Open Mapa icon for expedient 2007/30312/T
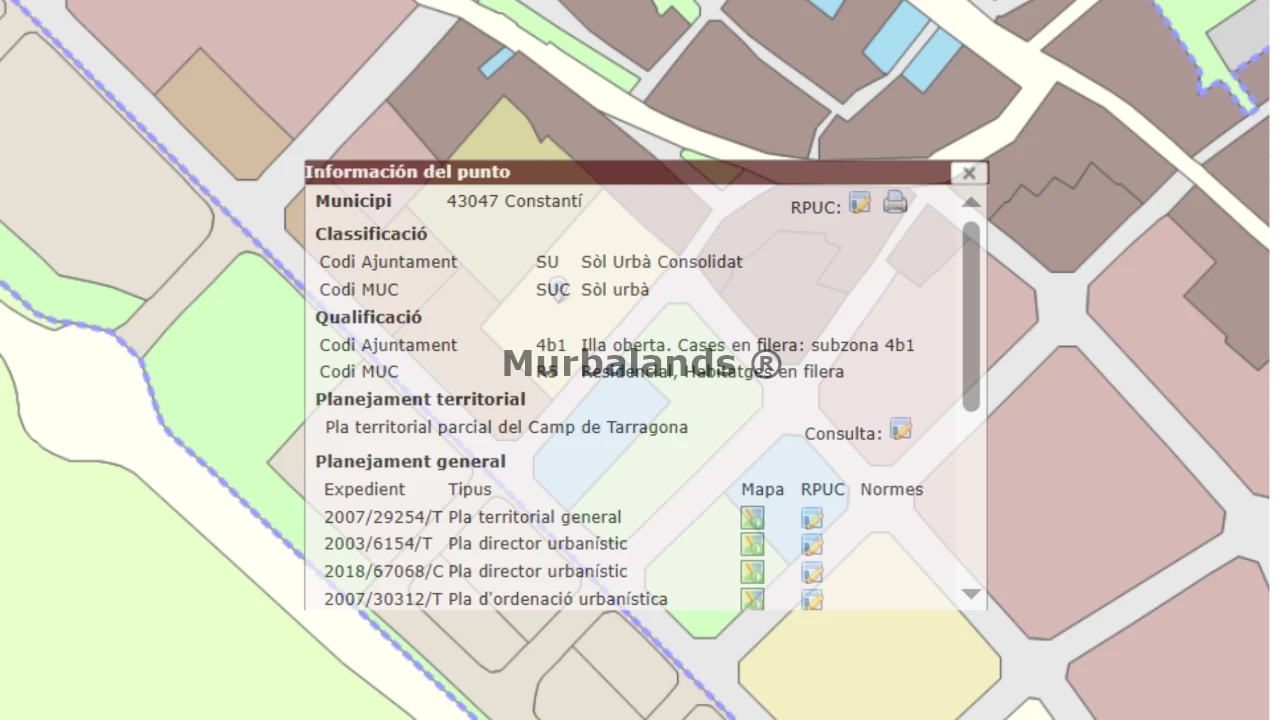Screen dimensions: 1280x720 752,599
